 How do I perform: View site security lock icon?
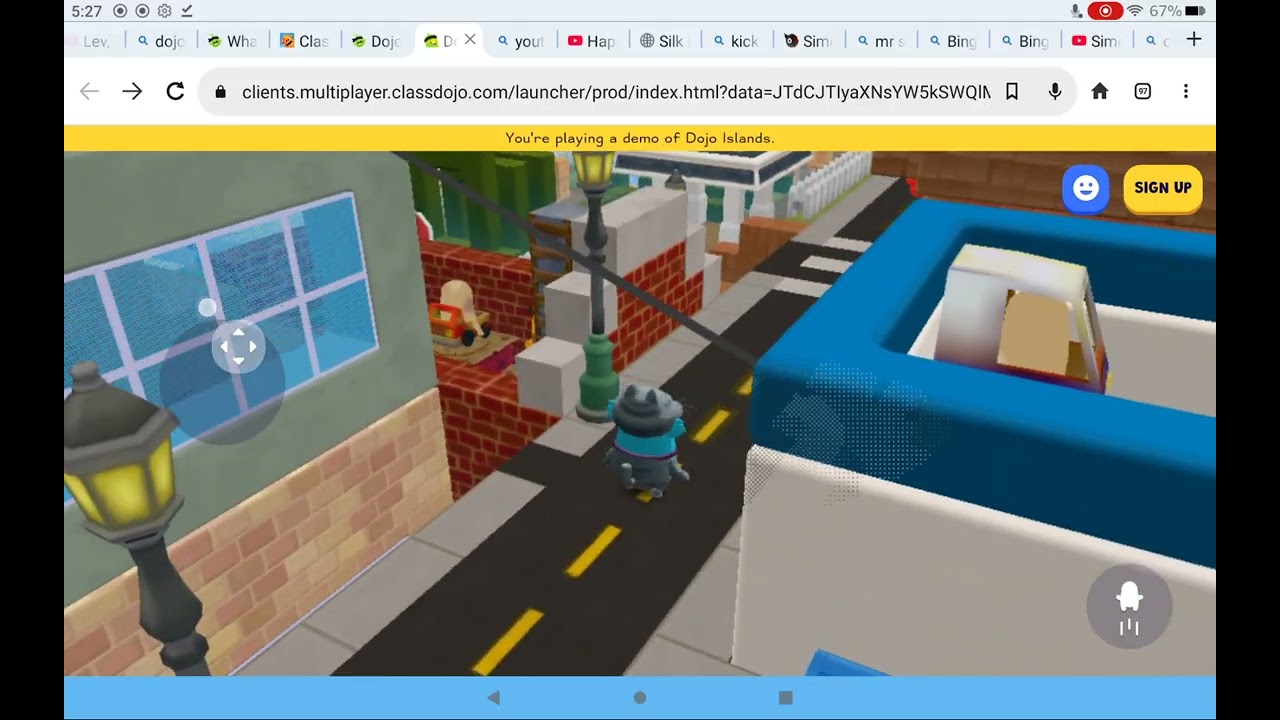(x=221, y=92)
